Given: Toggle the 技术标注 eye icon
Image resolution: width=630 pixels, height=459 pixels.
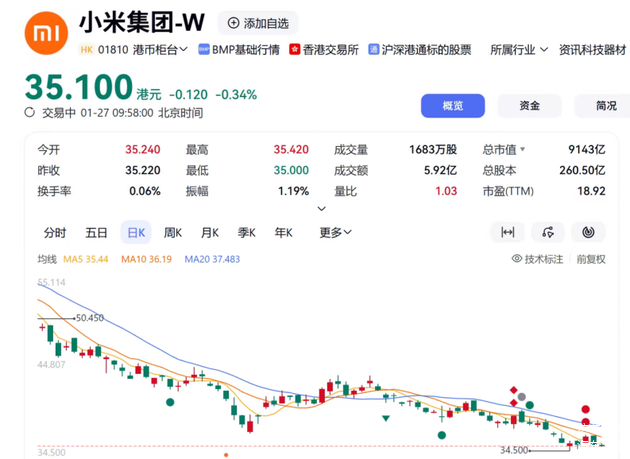Looking at the screenshot, I should (517, 258).
